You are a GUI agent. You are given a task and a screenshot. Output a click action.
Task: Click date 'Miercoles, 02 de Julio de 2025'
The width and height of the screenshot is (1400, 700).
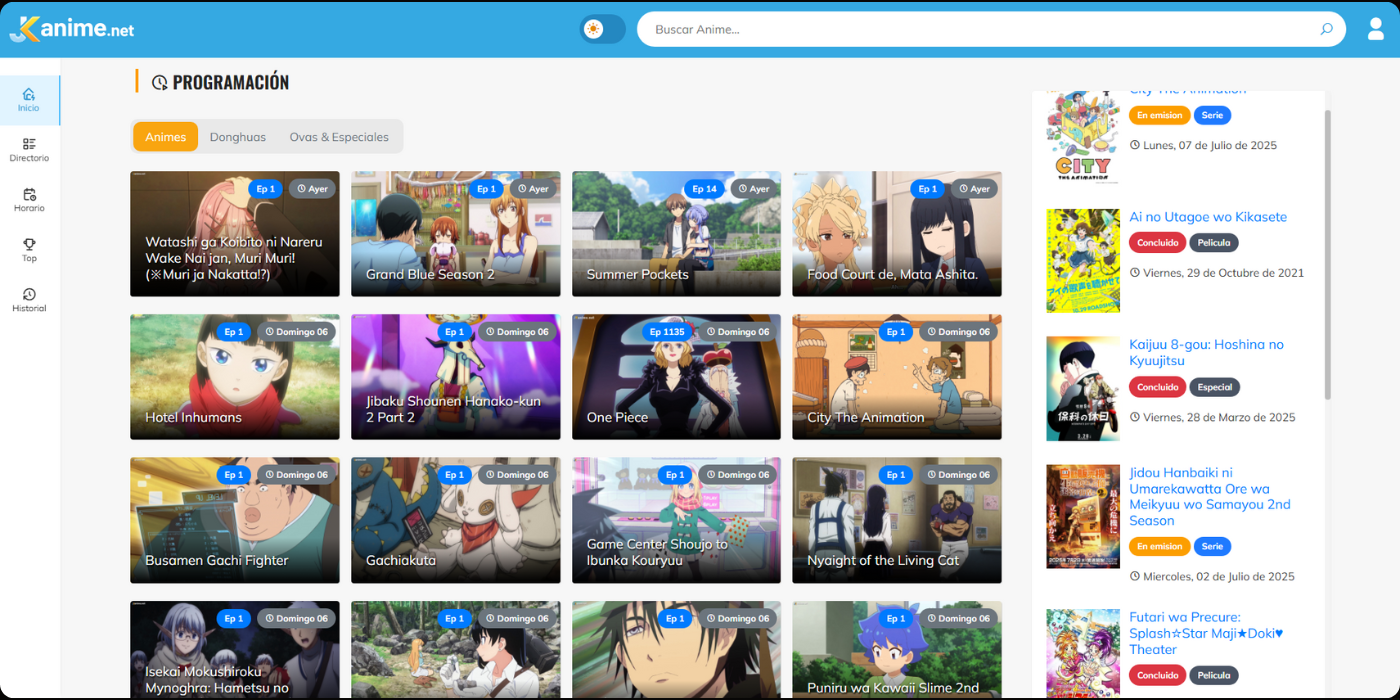(x=1212, y=577)
